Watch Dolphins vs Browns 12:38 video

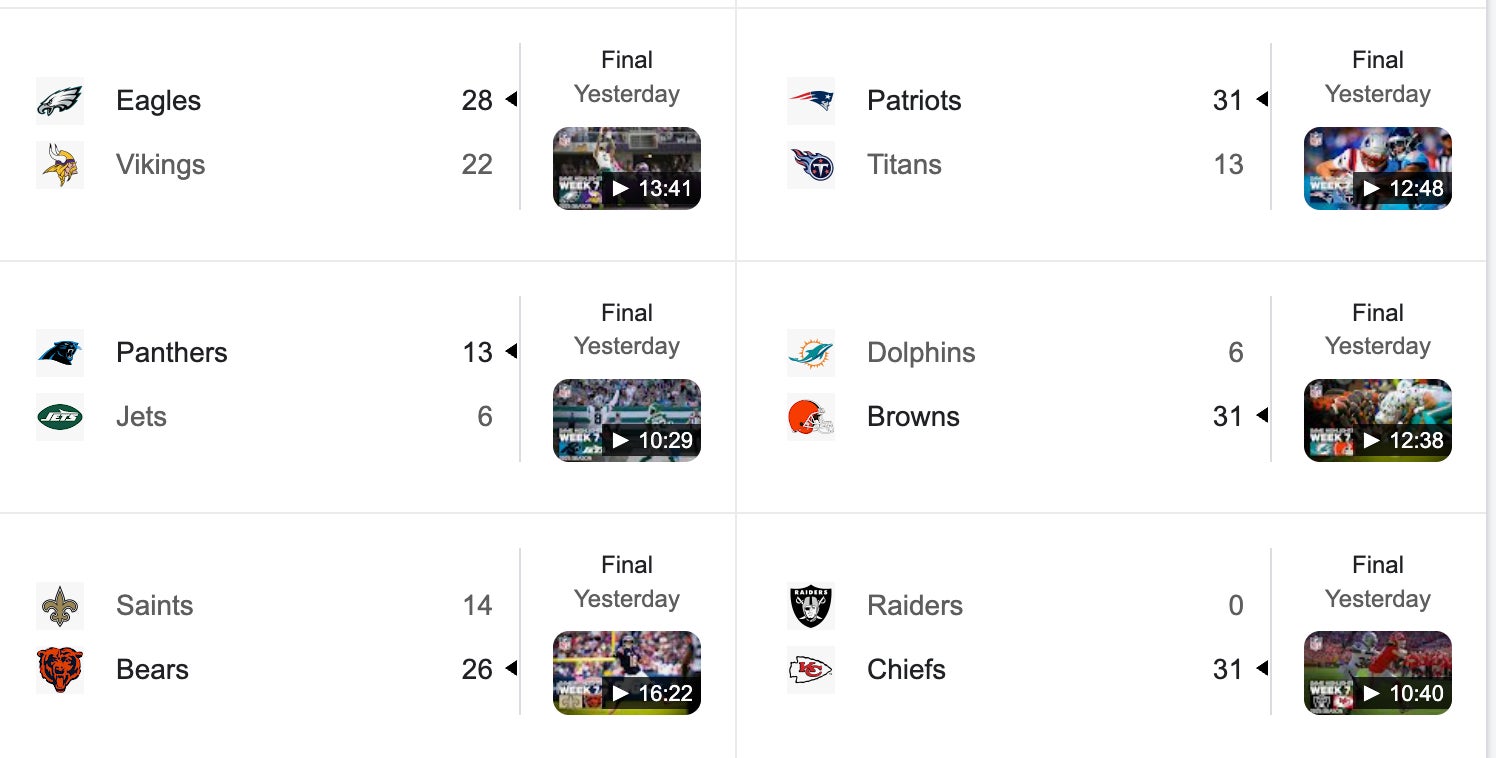pos(1378,420)
